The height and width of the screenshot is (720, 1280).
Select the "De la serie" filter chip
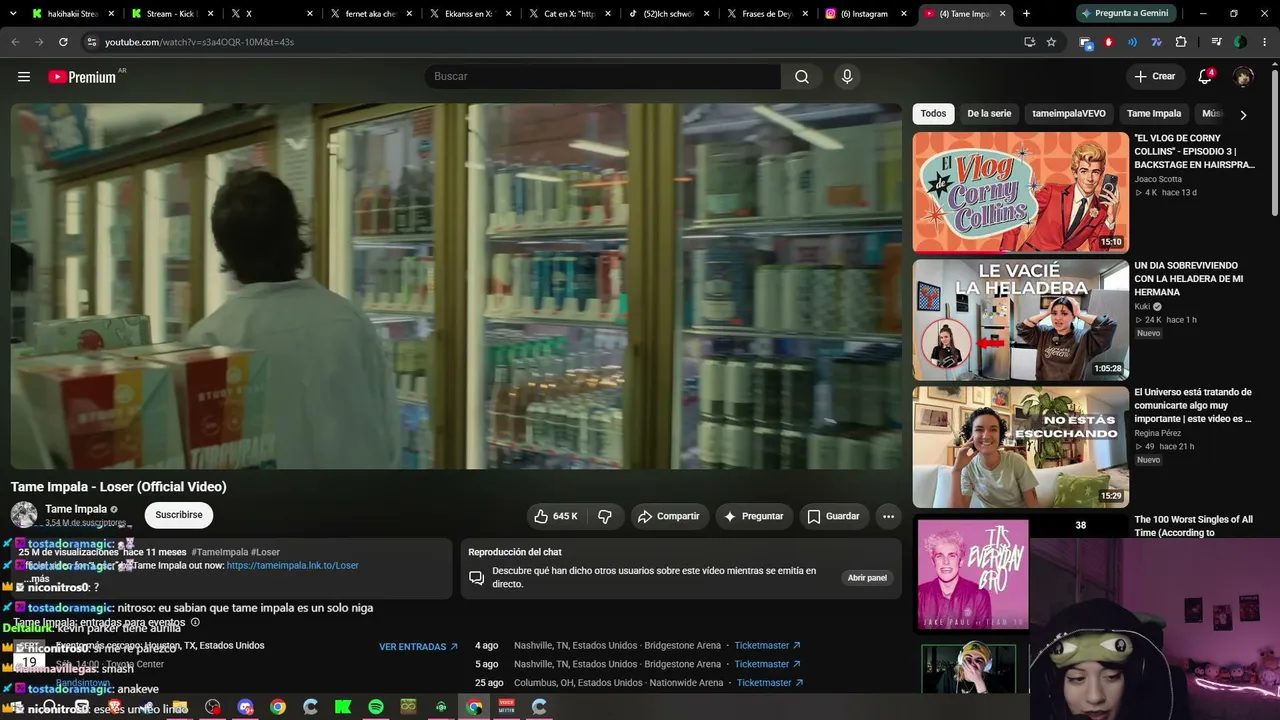point(989,114)
